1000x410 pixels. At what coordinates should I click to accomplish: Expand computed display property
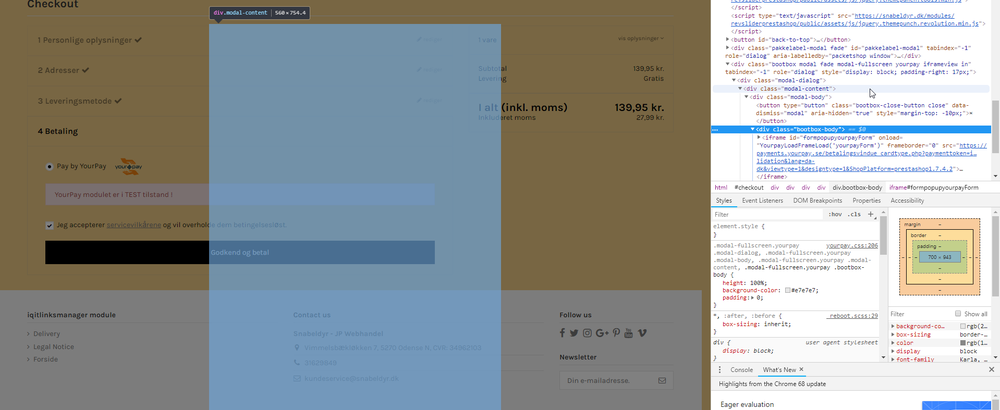[x=893, y=351]
